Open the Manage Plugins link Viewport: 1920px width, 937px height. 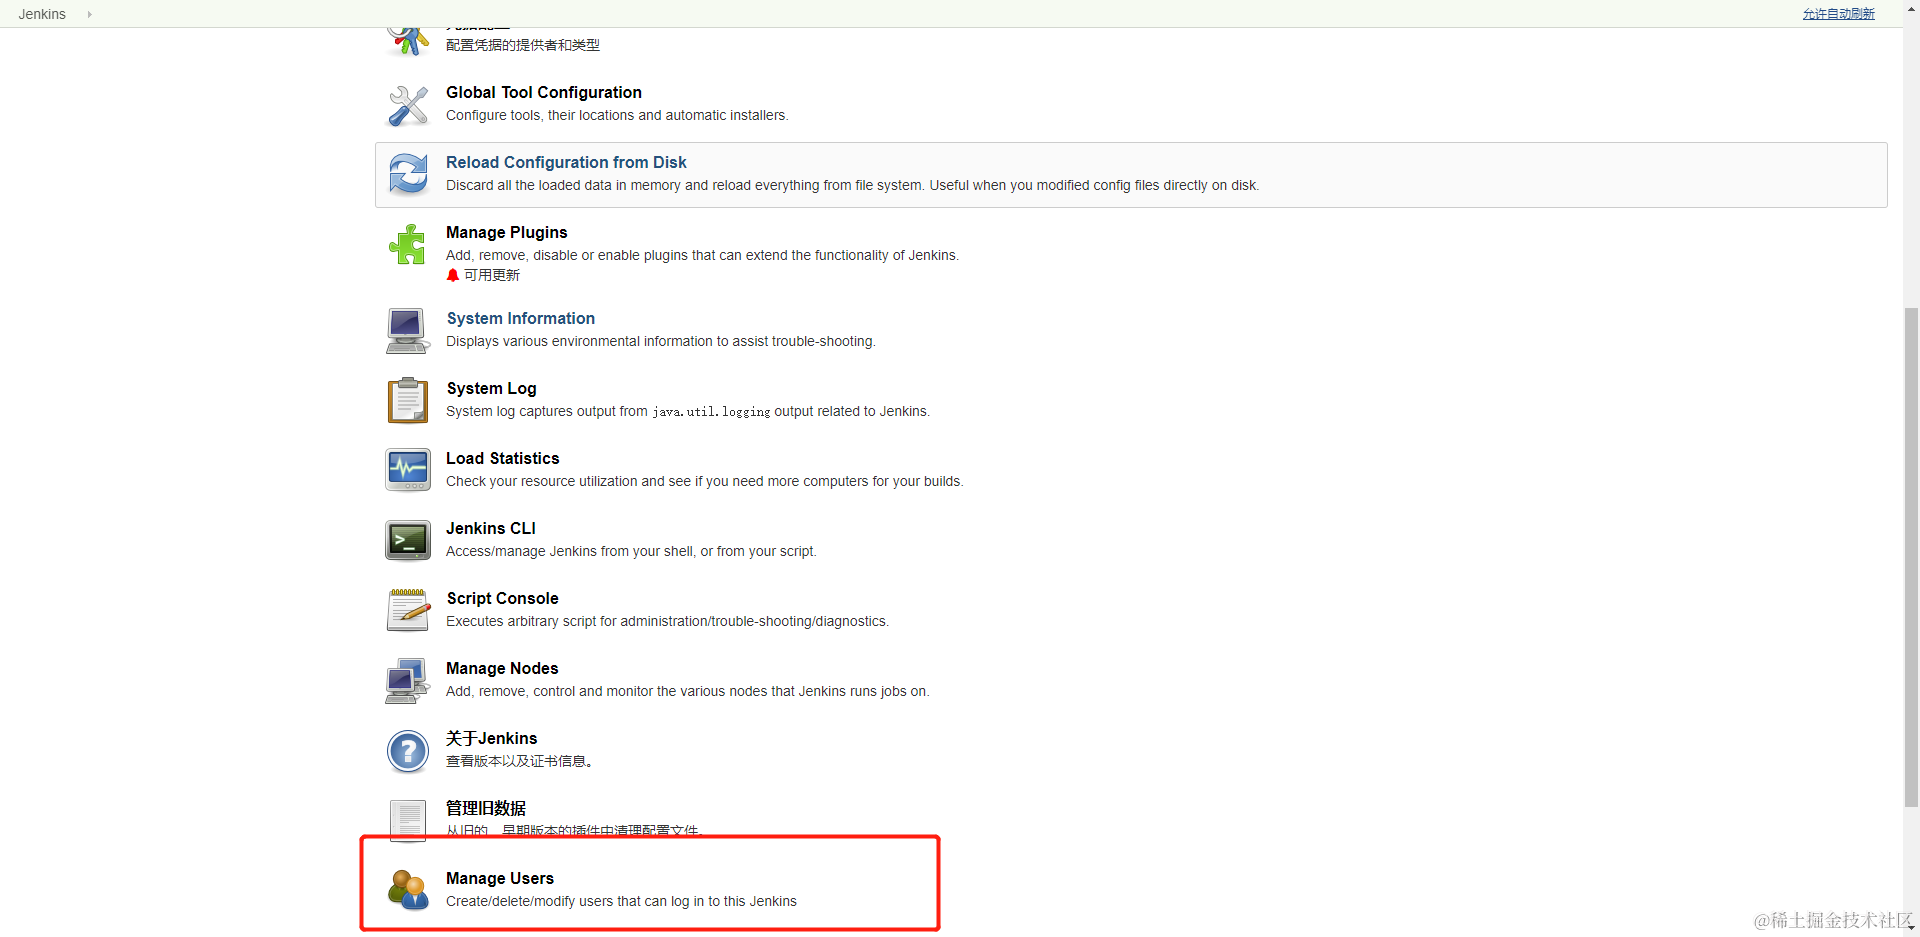click(507, 232)
